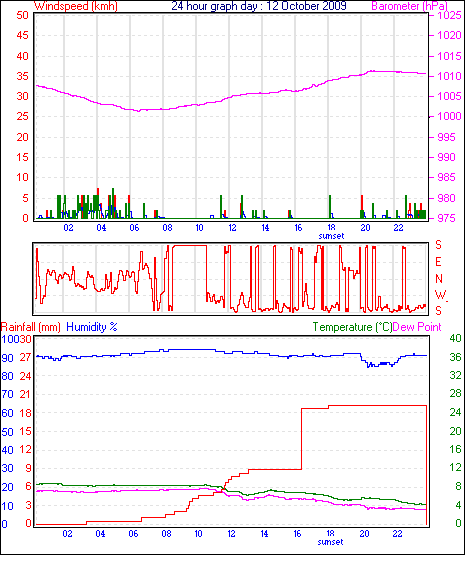Viewport: 466px width, 566px height.
Task: Click the W wind direction label
Action: [x=440, y=295]
